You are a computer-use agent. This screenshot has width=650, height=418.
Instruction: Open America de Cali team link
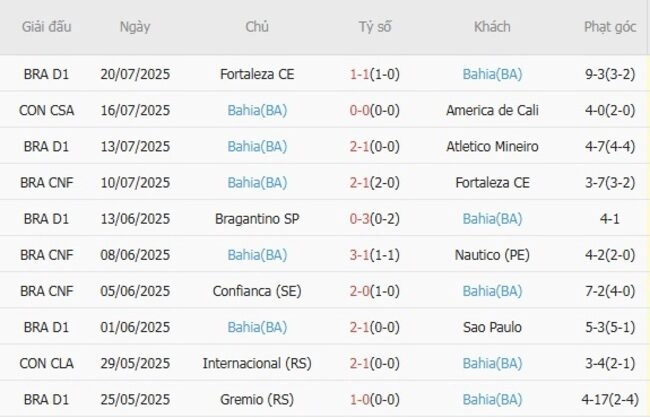point(492,110)
